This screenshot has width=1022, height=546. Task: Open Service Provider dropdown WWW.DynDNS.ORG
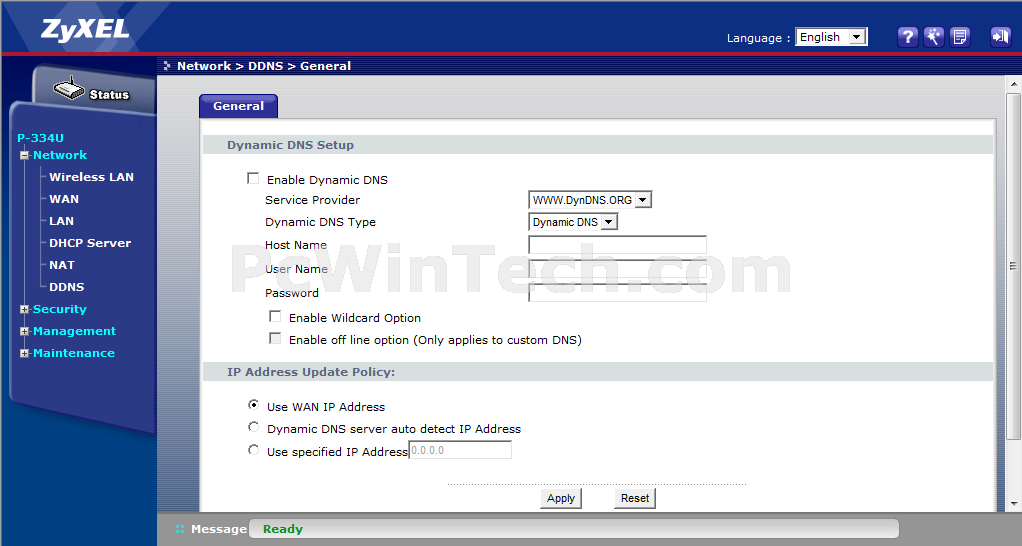590,200
